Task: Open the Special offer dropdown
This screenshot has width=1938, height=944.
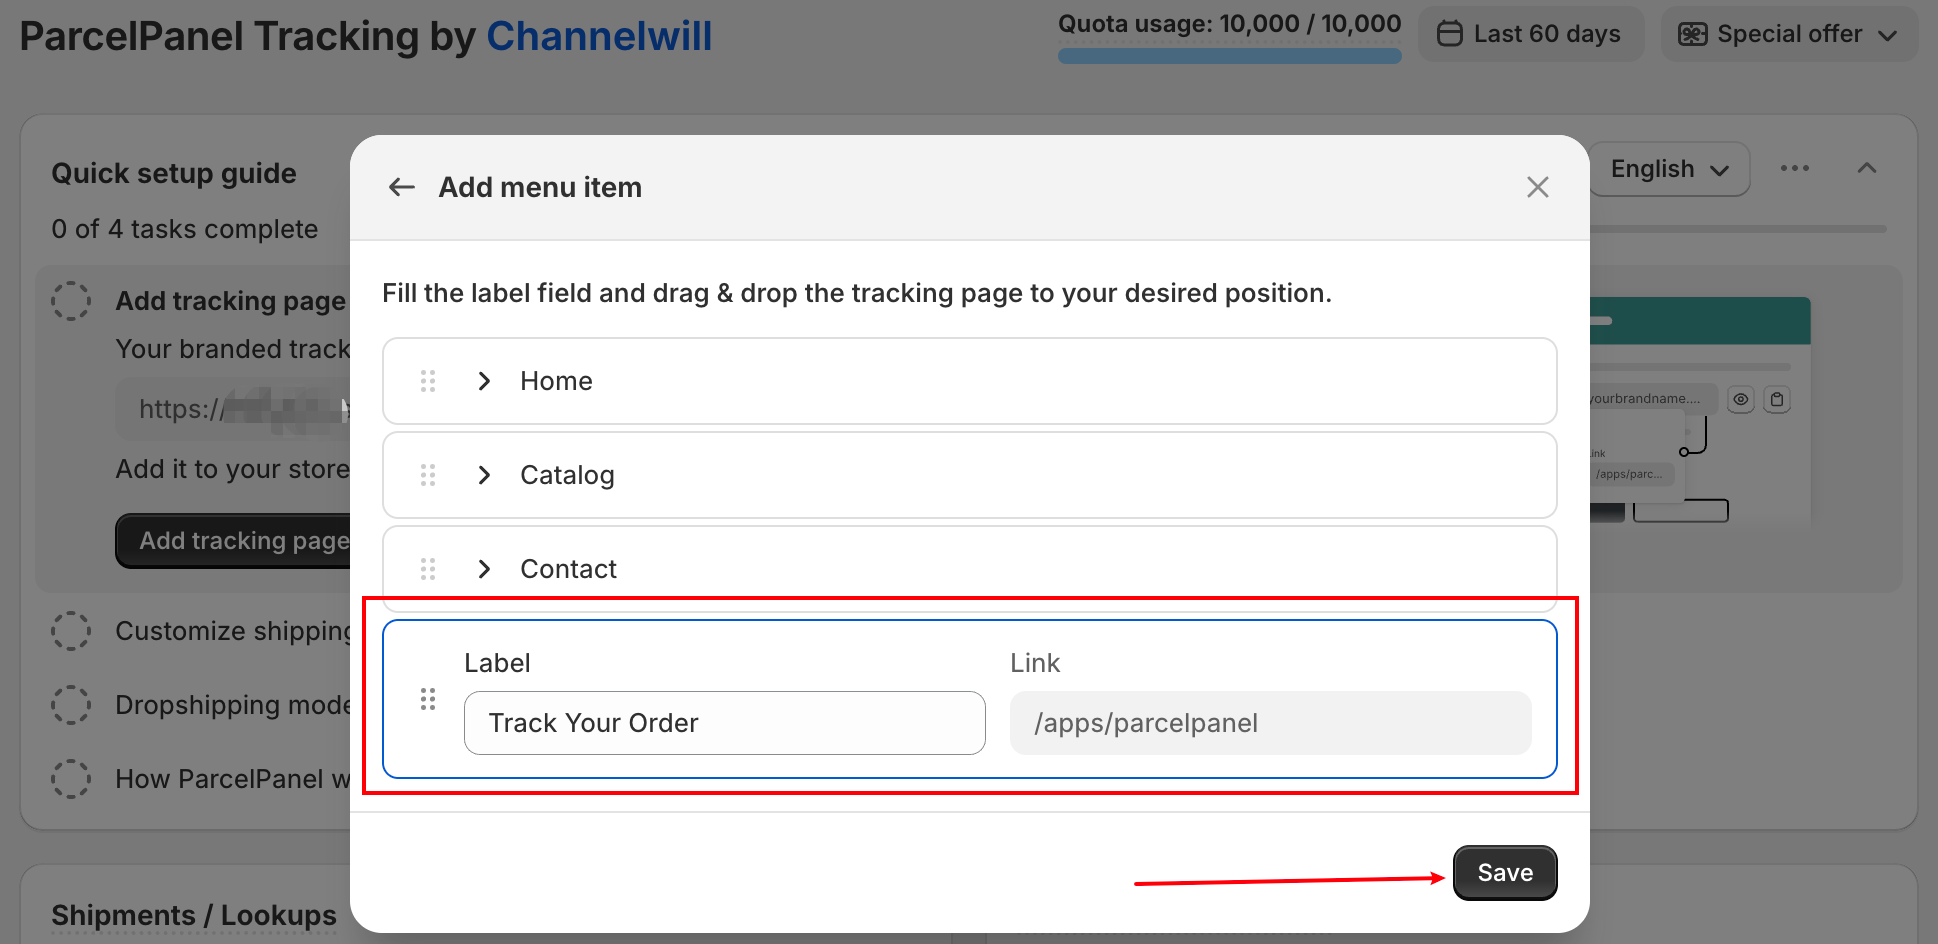Action: point(1789,34)
